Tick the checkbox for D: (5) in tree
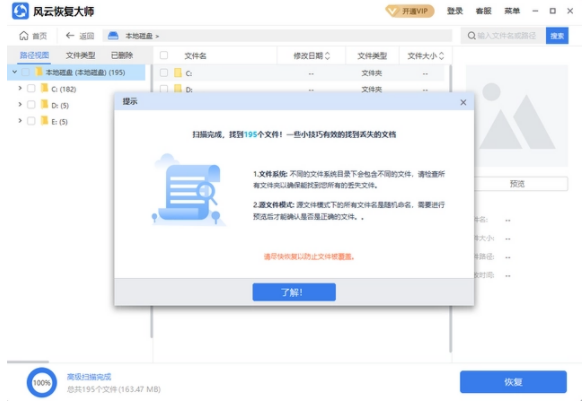 (x=31, y=105)
